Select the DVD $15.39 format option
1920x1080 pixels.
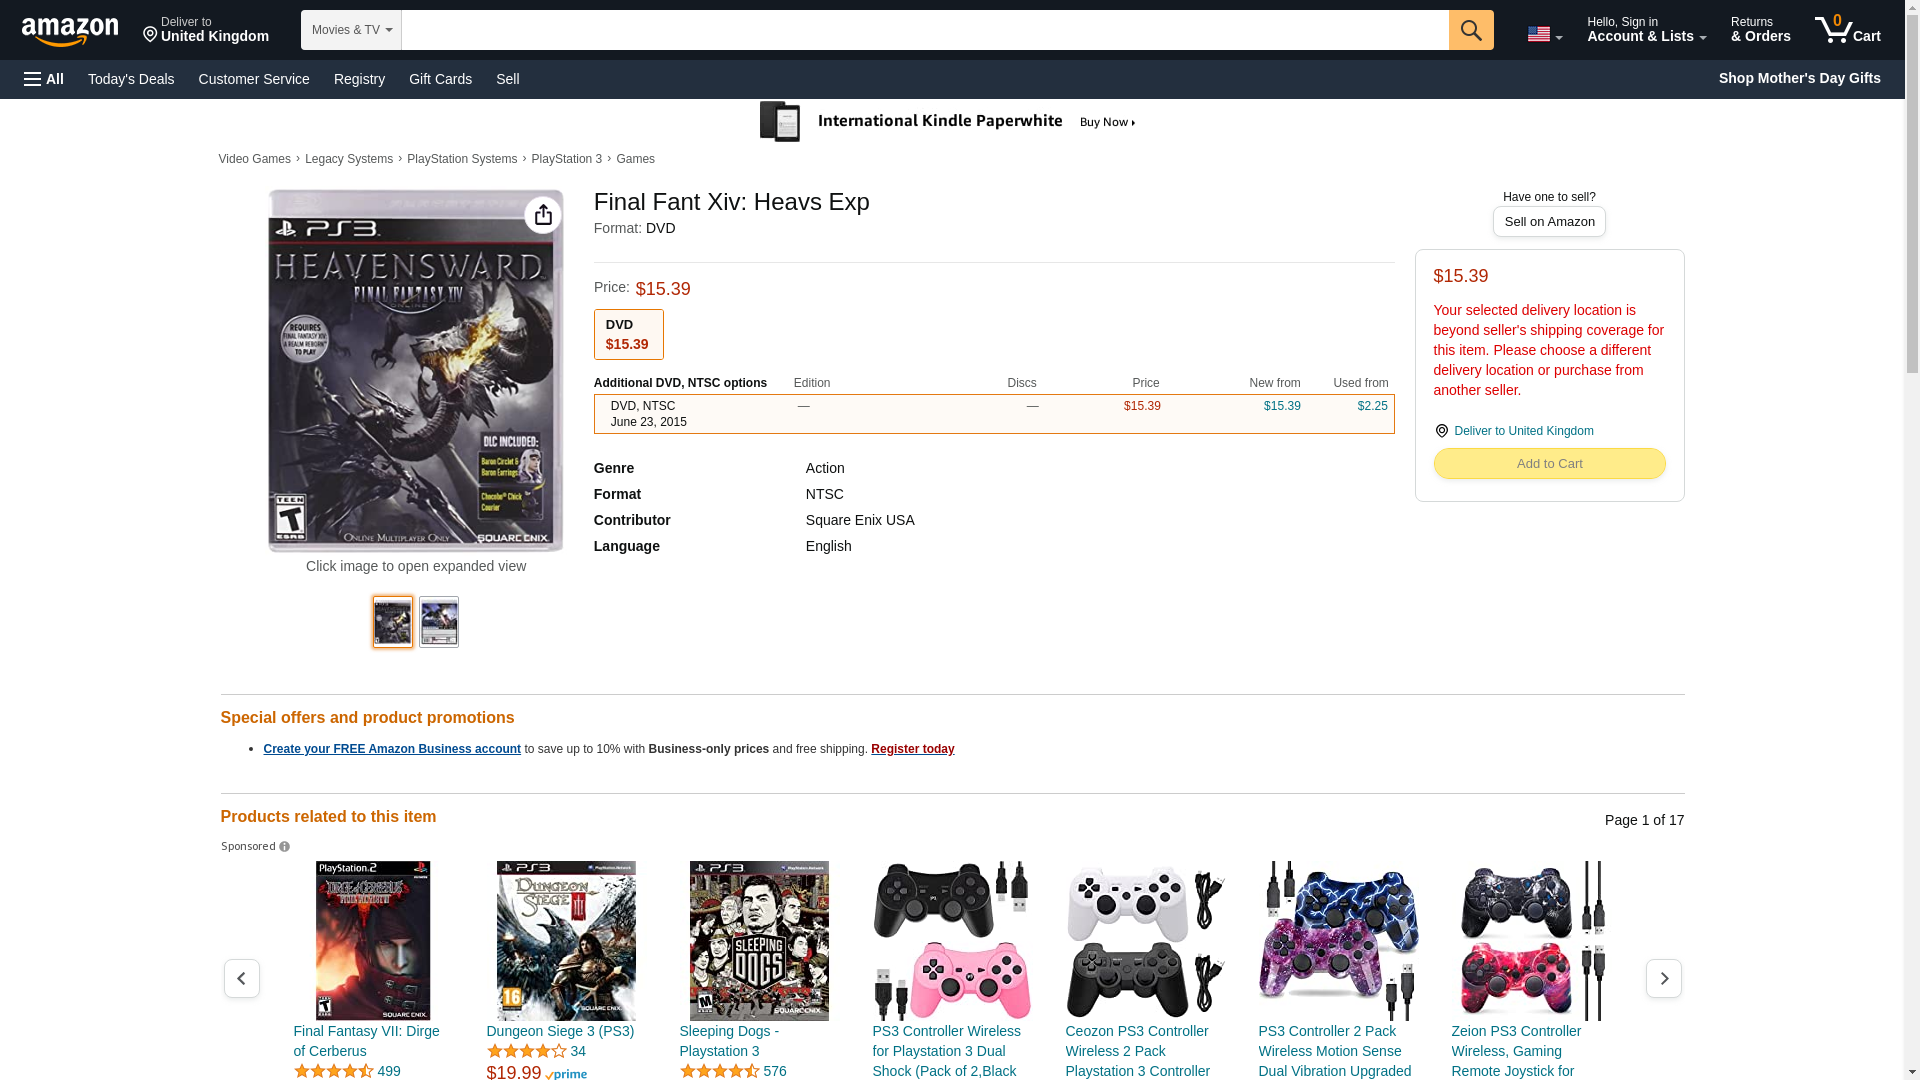coord(628,334)
